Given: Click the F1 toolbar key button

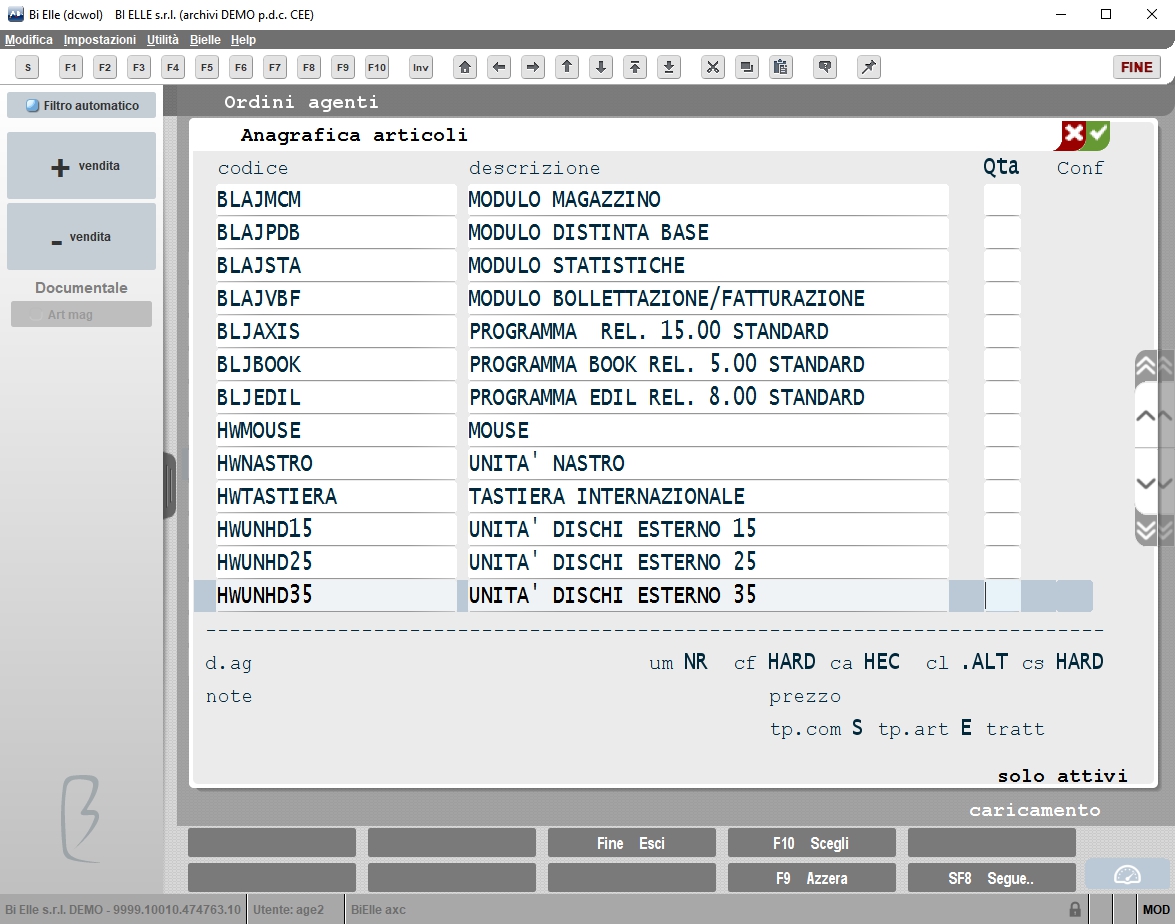Looking at the screenshot, I should [x=70, y=67].
